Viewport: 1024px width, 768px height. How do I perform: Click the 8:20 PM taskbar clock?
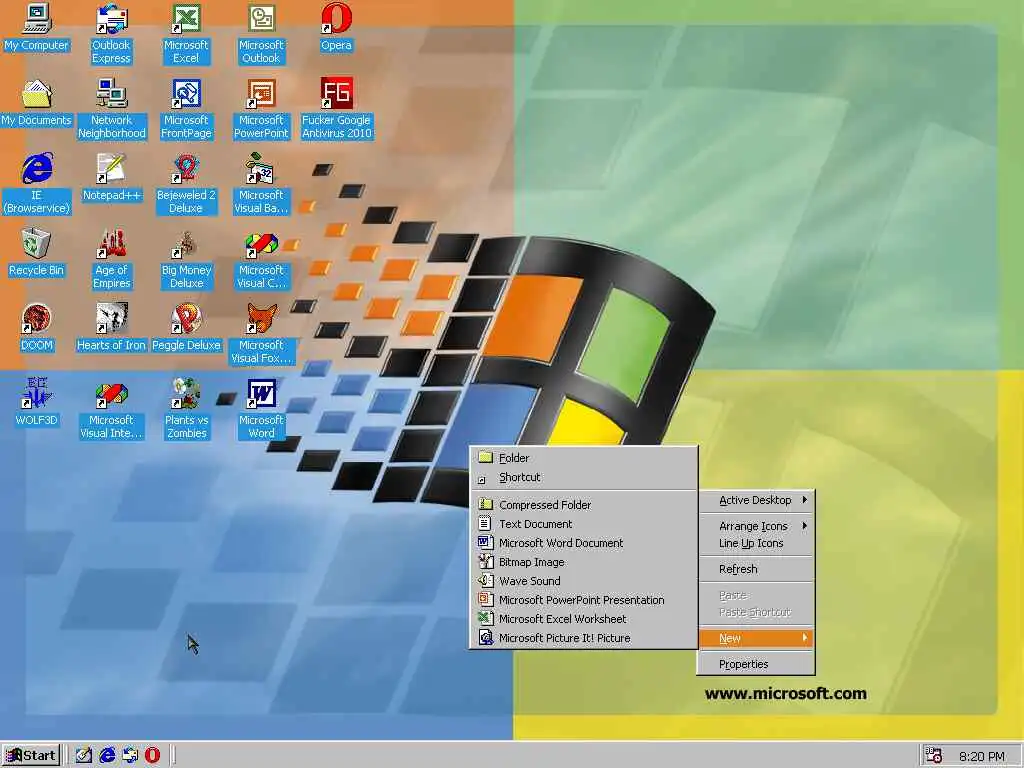[982, 756]
